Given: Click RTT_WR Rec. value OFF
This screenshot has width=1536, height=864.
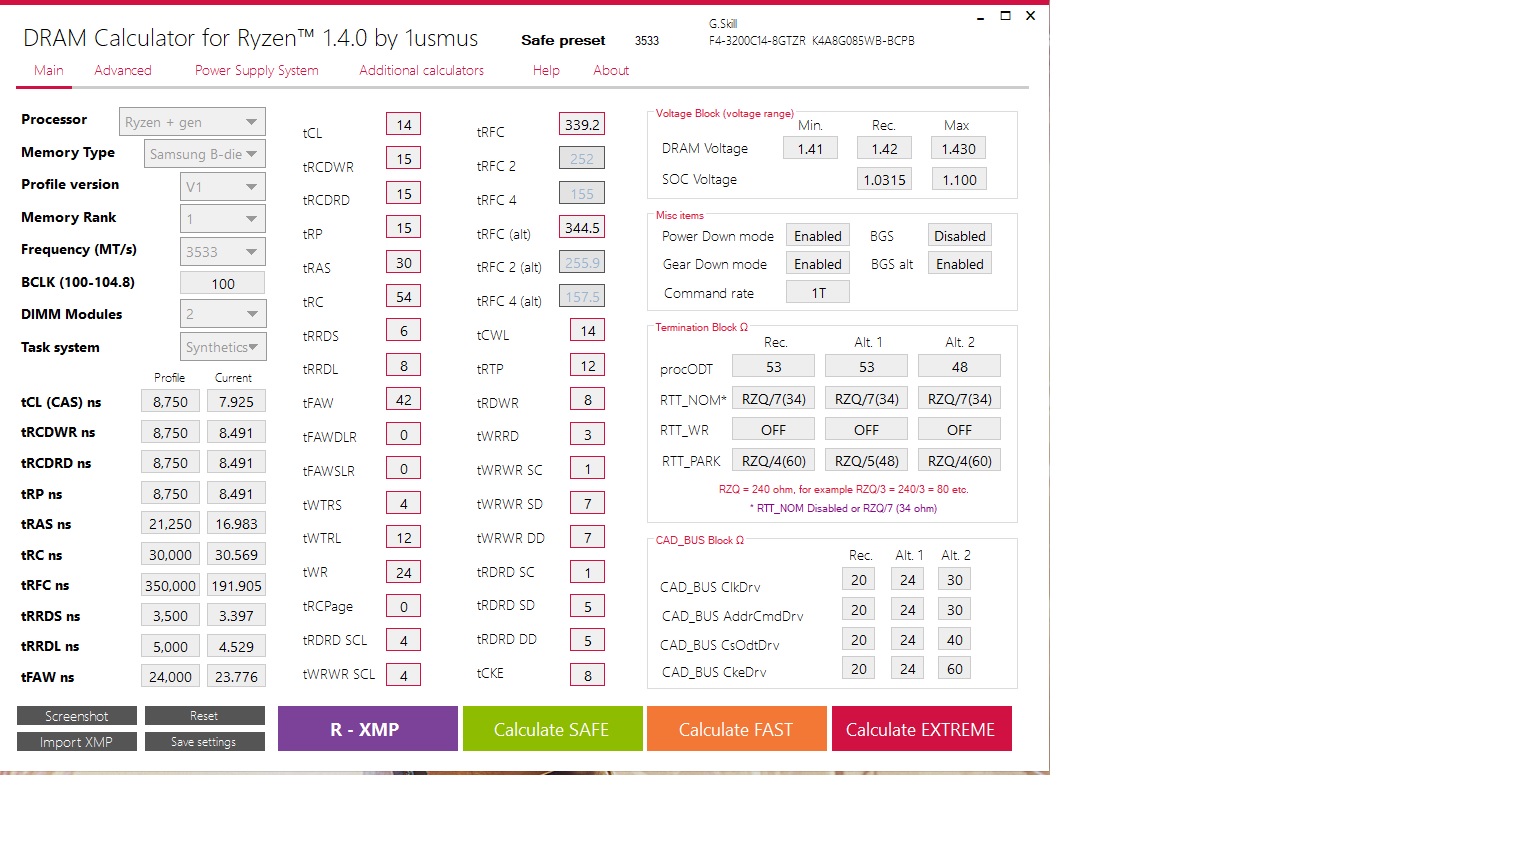Looking at the screenshot, I should 774,430.
